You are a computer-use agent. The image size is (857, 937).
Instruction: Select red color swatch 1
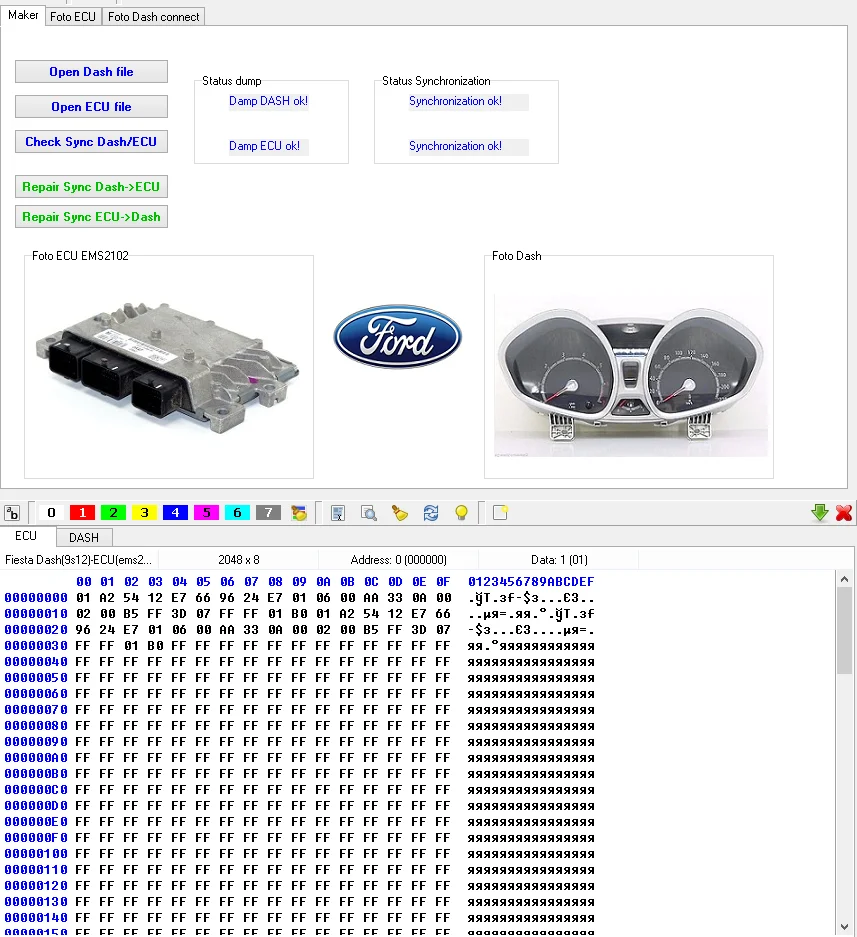tap(82, 513)
